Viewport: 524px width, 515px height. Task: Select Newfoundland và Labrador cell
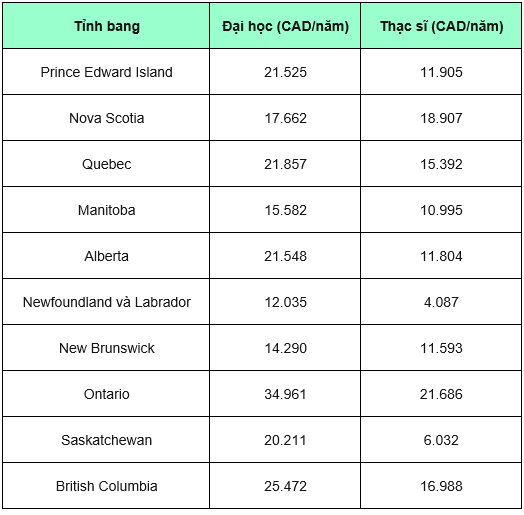(106, 302)
